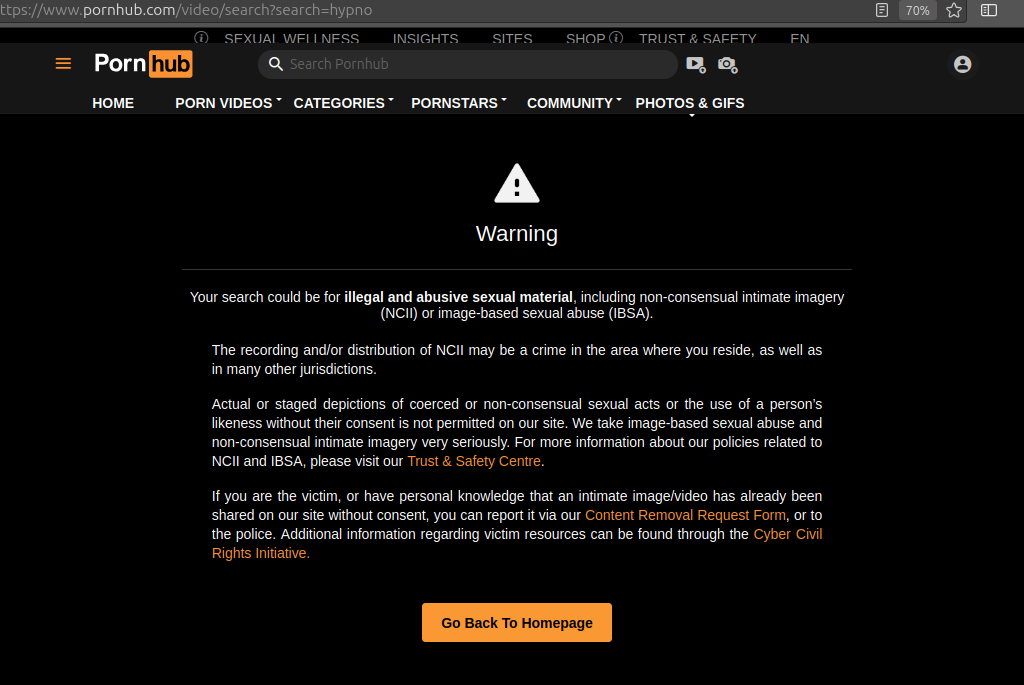
Task: Open the hamburger side menu
Action: click(63, 64)
